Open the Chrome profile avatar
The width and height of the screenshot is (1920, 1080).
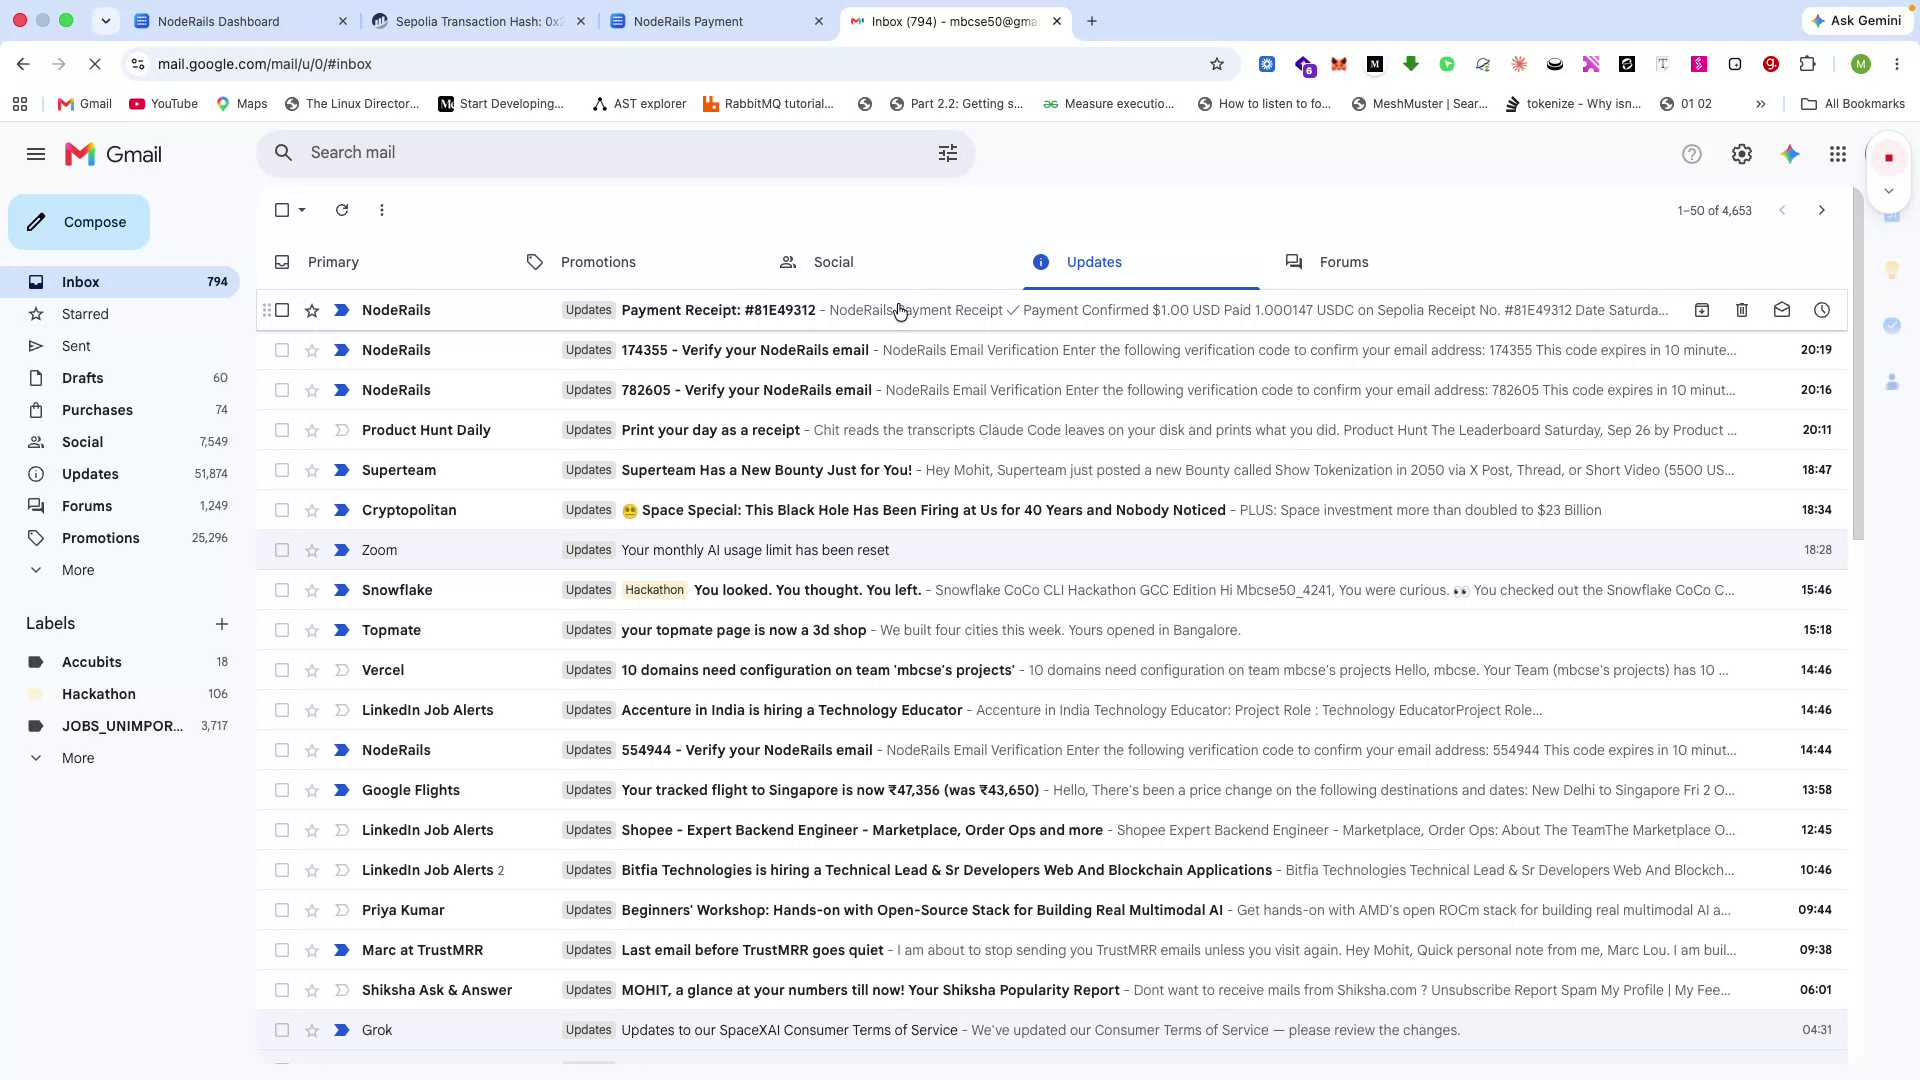pos(1861,64)
